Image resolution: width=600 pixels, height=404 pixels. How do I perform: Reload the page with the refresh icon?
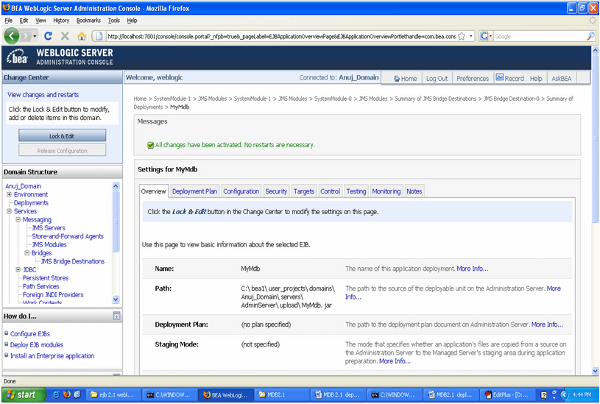(x=48, y=36)
